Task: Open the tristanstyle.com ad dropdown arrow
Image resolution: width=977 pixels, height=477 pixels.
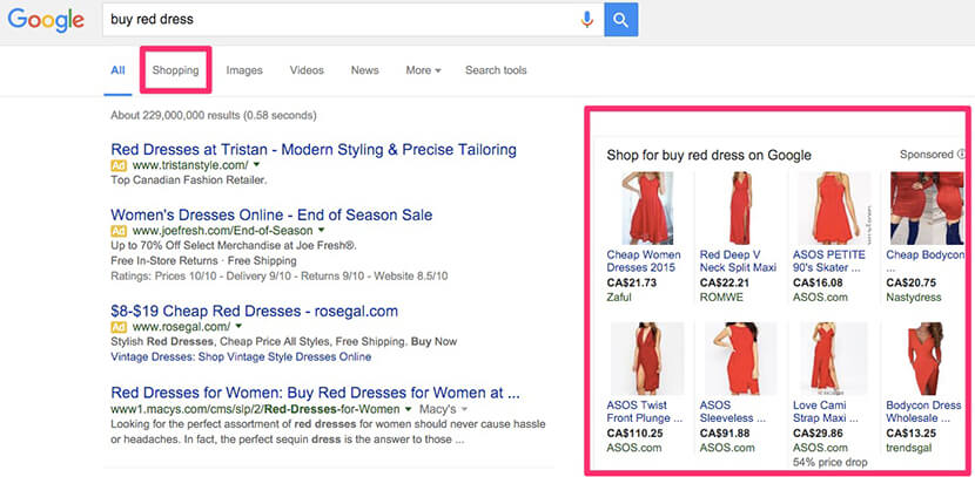Action: click(x=256, y=165)
